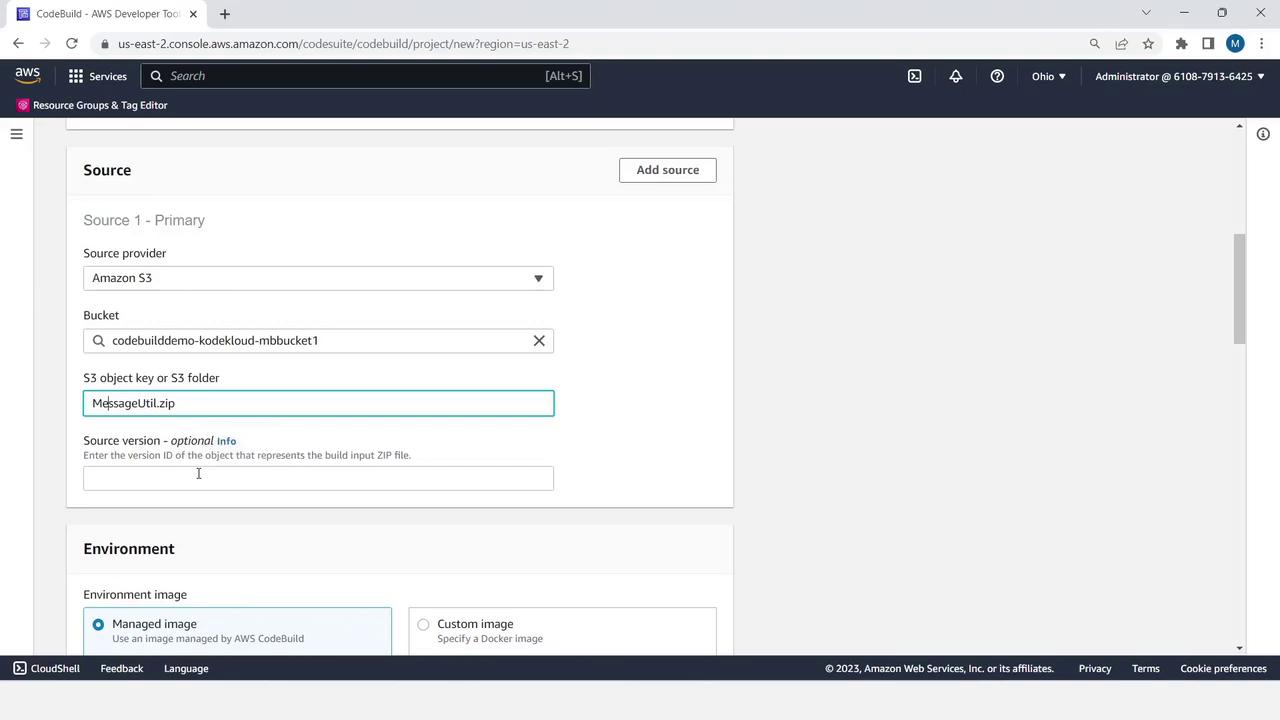1280x720 pixels.
Task: Click the 'Source 1 - Primary' label
Action: [144, 220]
